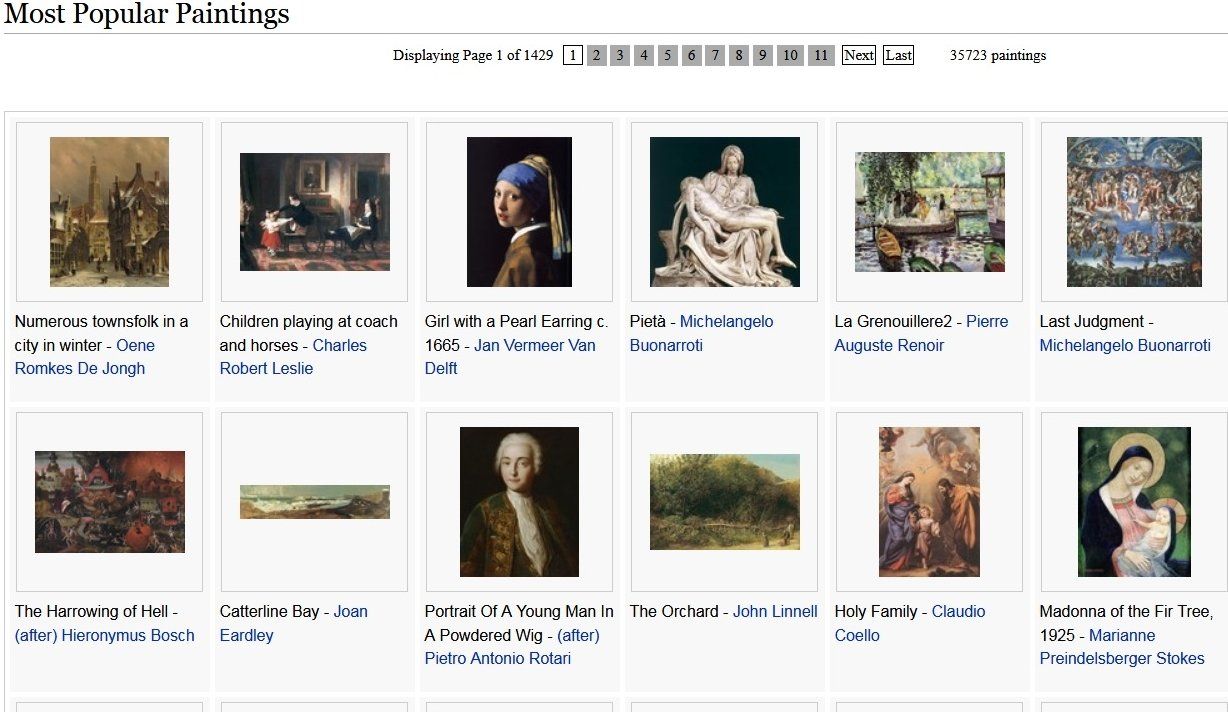Open the Last Judgment thumbnail
Screen dimensions: 1228x712
click(1134, 212)
